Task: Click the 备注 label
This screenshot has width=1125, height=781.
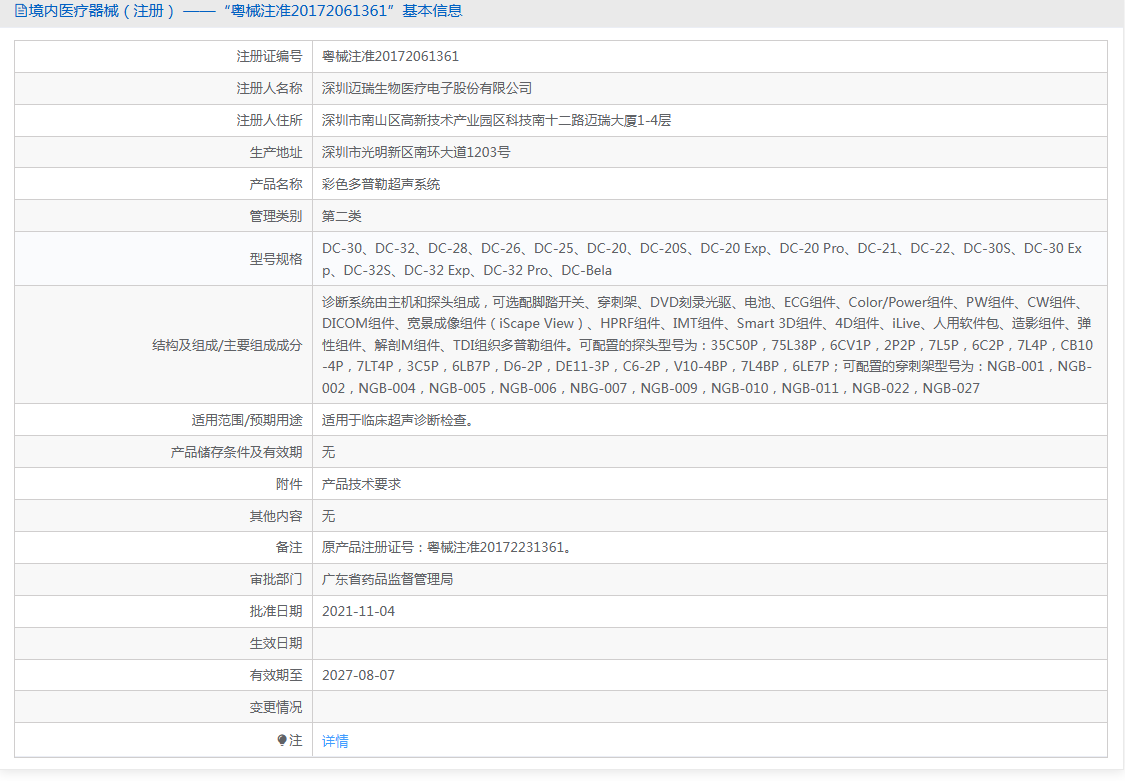Action: coord(289,547)
